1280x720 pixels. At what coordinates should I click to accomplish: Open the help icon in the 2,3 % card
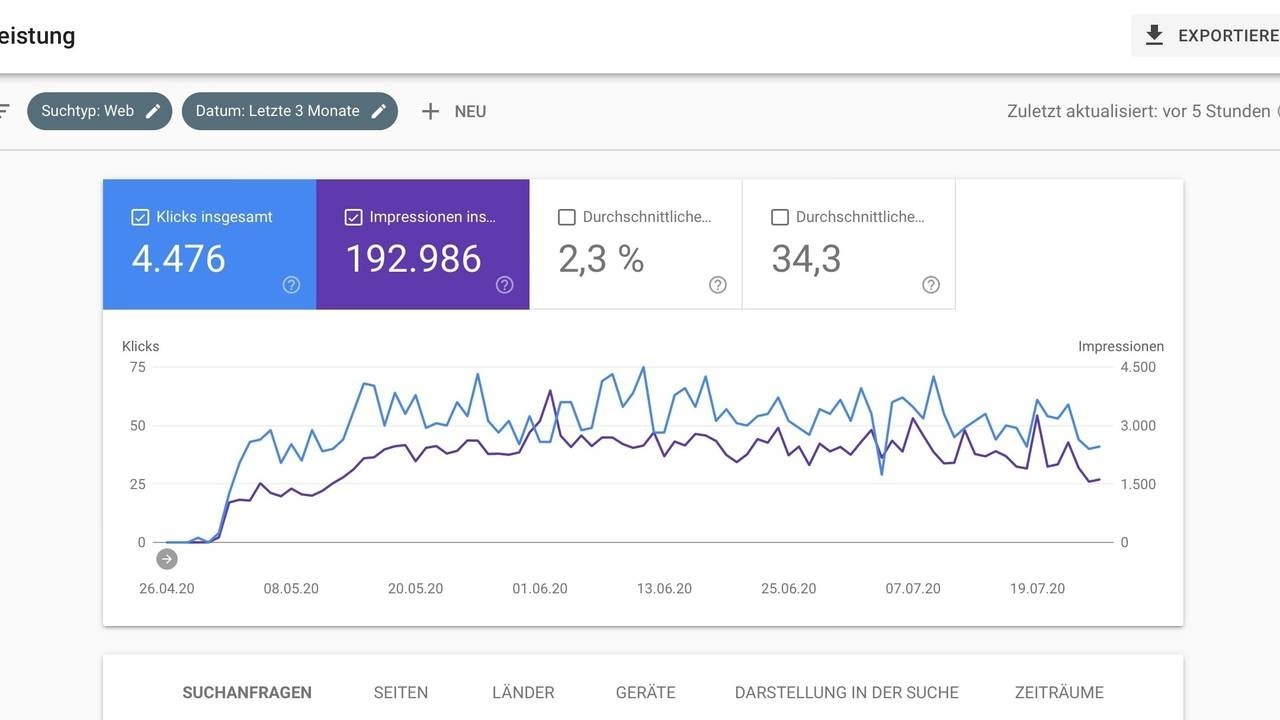pyautogui.click(x=718, y=285)
